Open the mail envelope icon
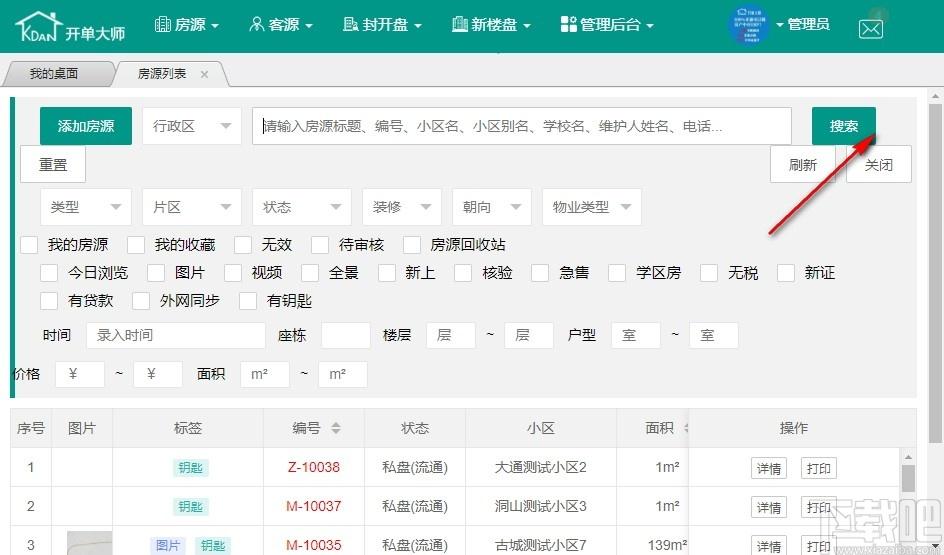The height and width of the screenshot is (555, 944). [x=871, y=28]
